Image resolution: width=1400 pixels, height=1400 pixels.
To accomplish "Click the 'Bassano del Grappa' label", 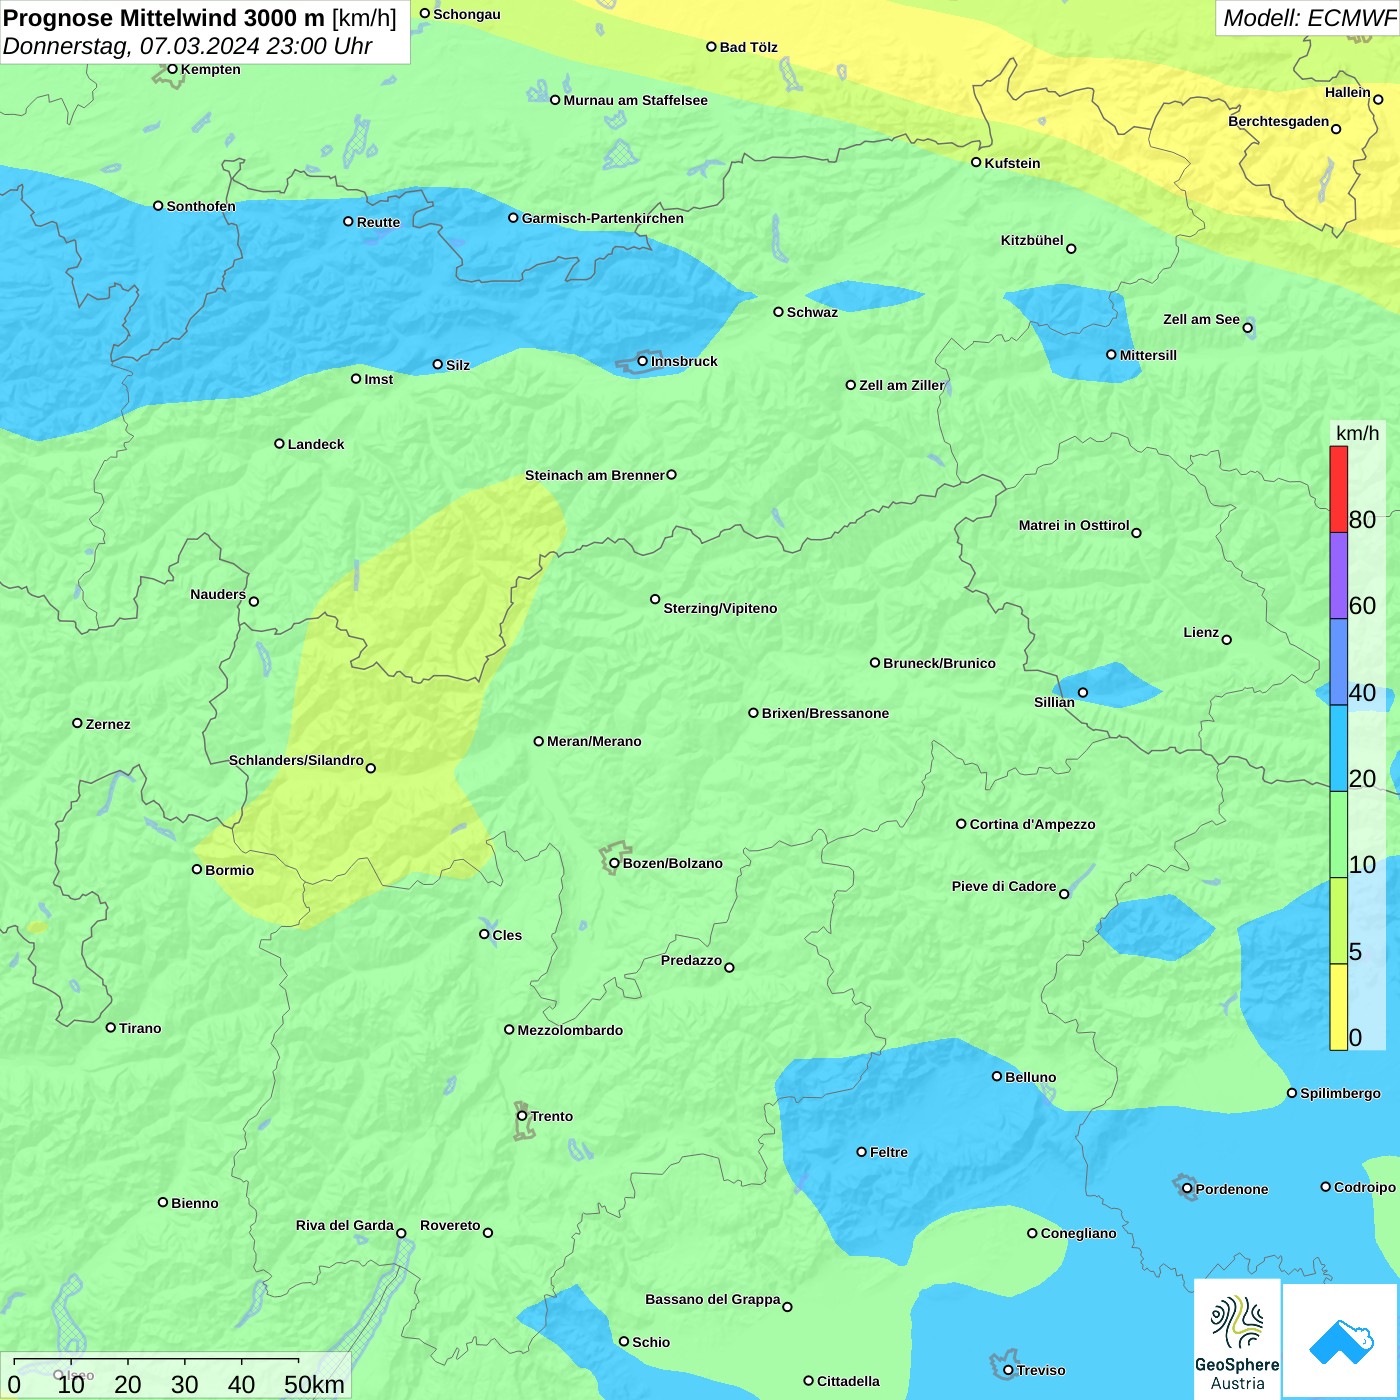I will 713,1299.
